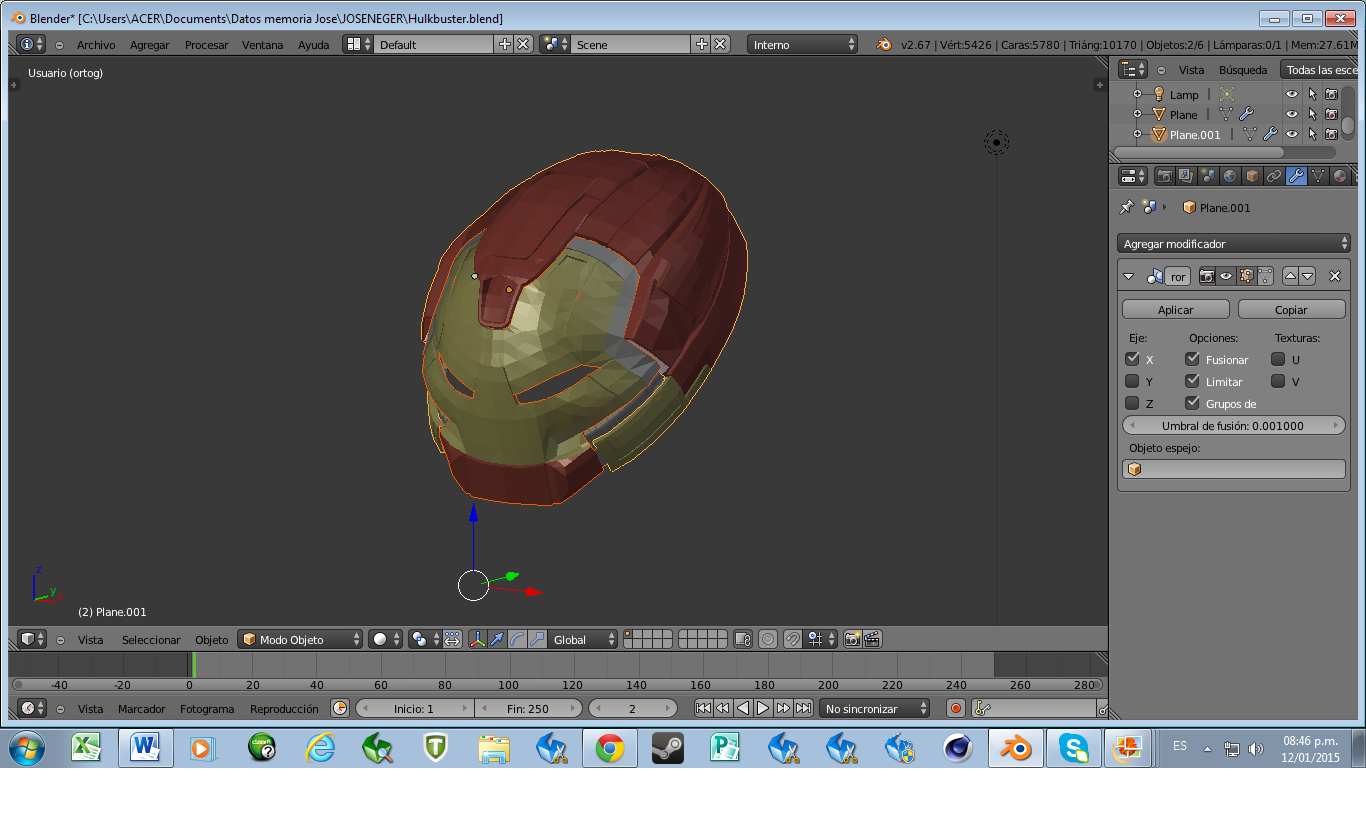1366x834 pixels.
Task: Toggle the X axis mirror checkbox
Action: [1132, 359]
